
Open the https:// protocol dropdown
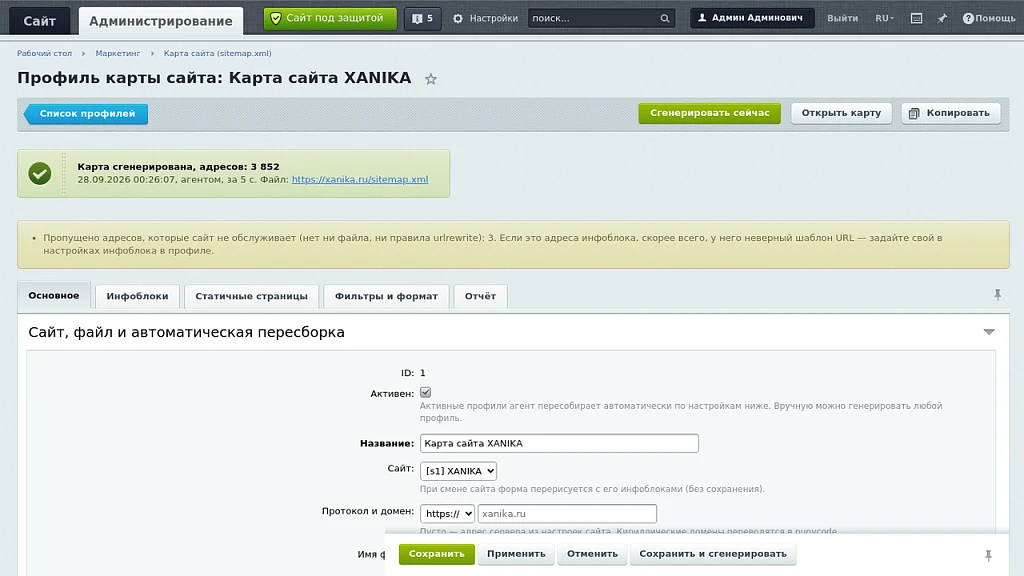447,514
